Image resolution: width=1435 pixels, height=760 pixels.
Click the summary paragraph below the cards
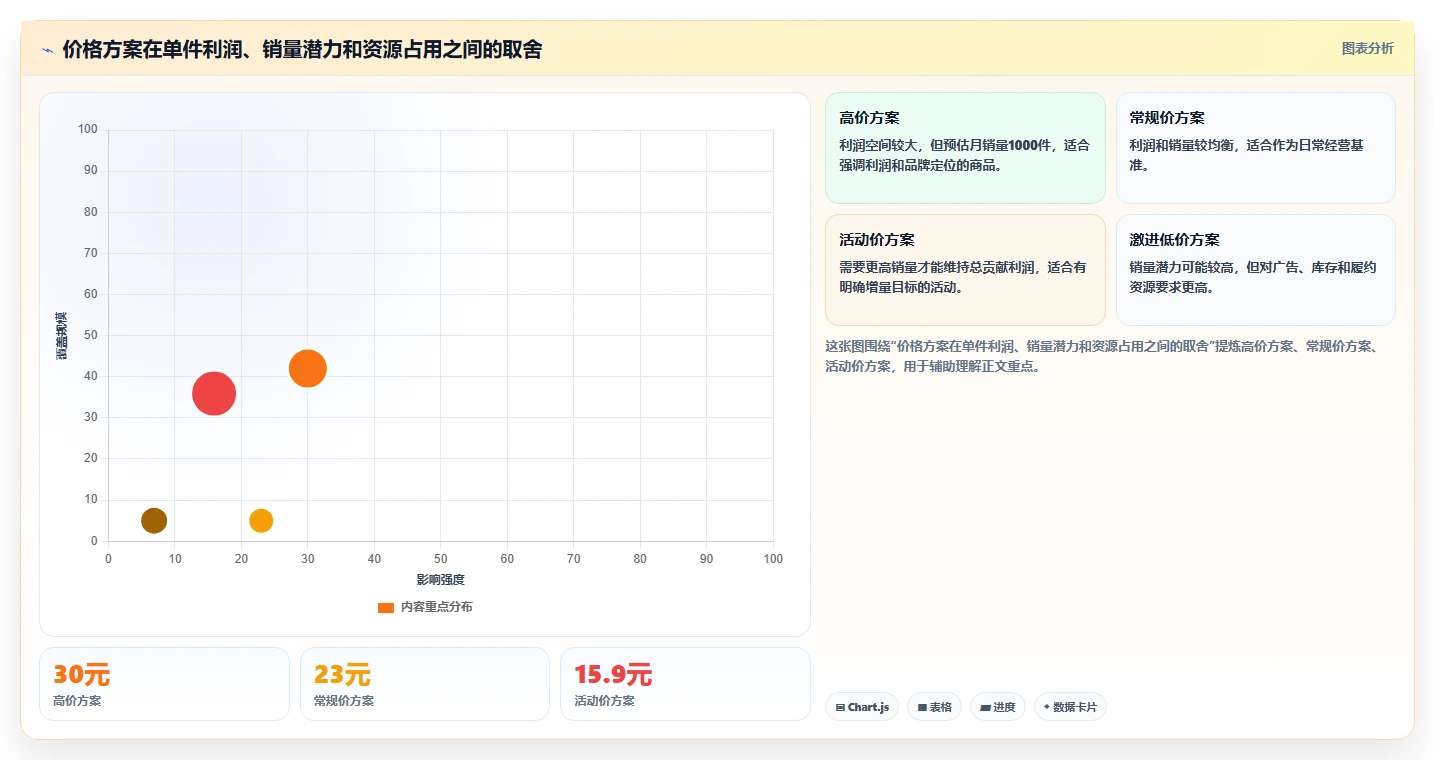(x=1102, y=356)
